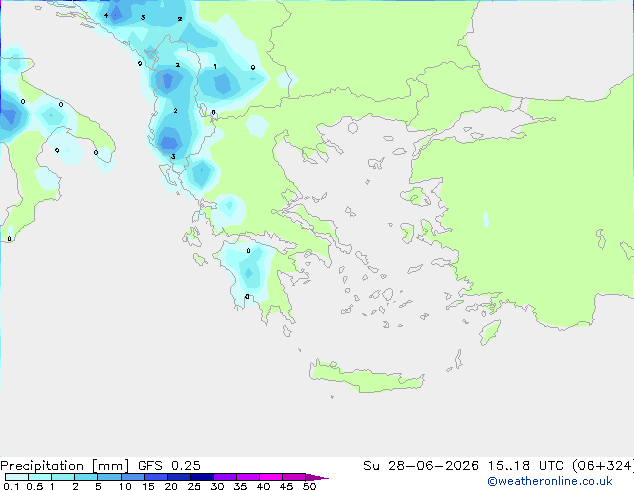Click the legend swatch between 40 and 45
The image size is (634, 490).
[271, 477]
